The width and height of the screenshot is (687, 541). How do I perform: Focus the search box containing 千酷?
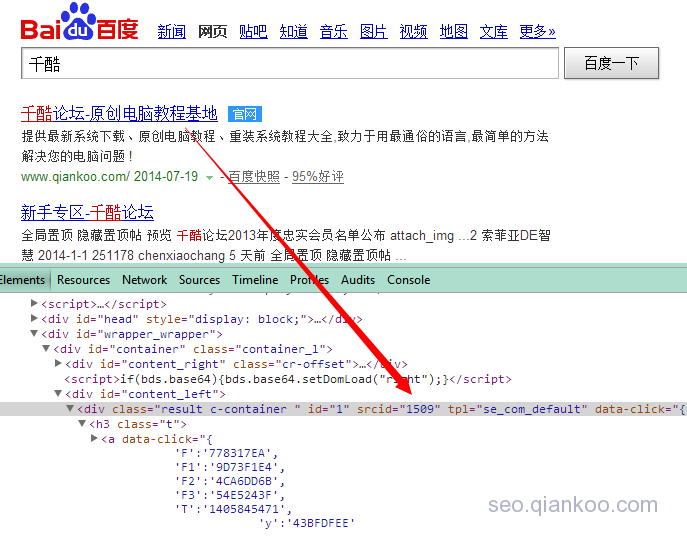[290, 64]
